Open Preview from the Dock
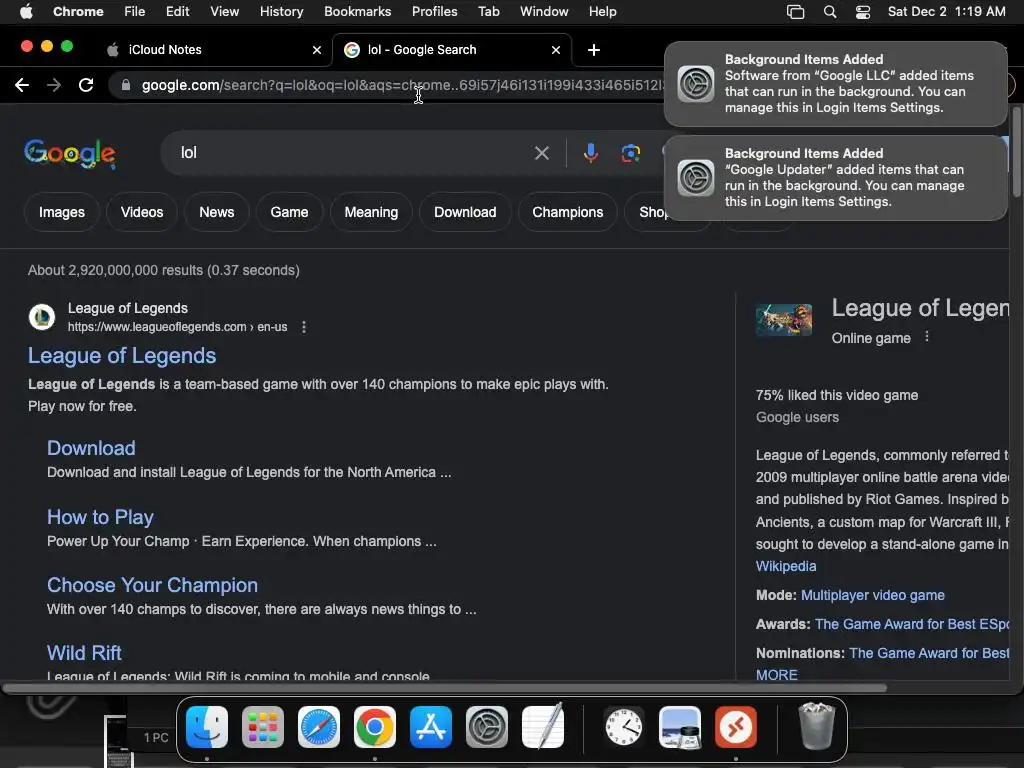This screenshot has width=1024, height=768. 680,727
